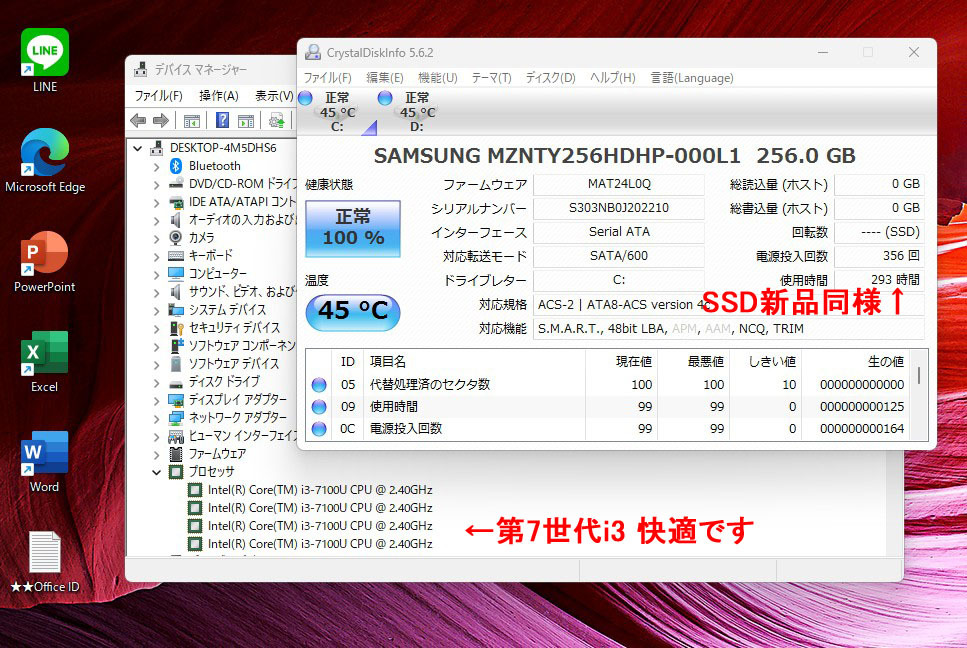Image resolution: width=967 pixels, height=648 pixels.
Task: Click the raw value 000000000125
Action: click(x=862, y=407)
